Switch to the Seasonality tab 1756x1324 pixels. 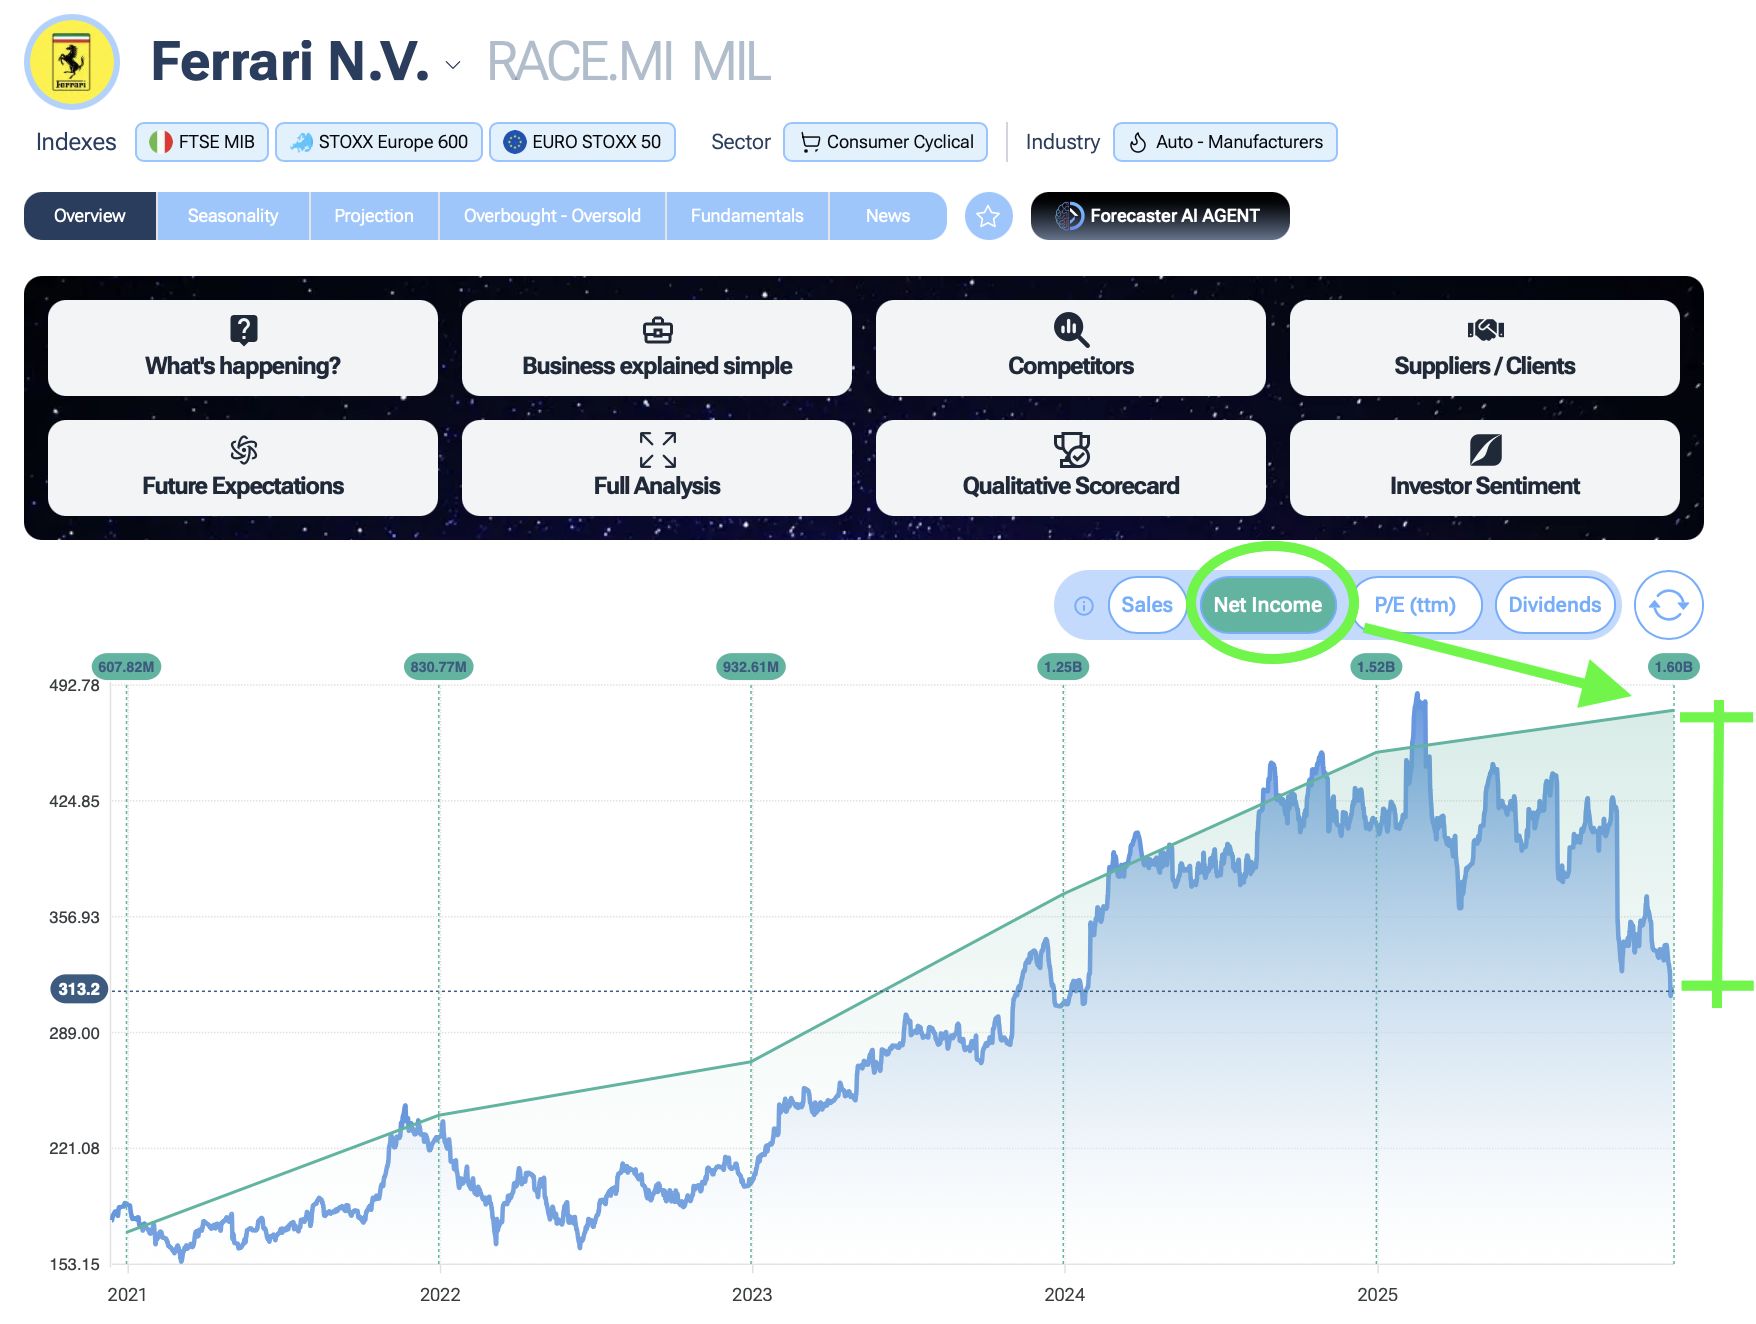click(233, 216)
